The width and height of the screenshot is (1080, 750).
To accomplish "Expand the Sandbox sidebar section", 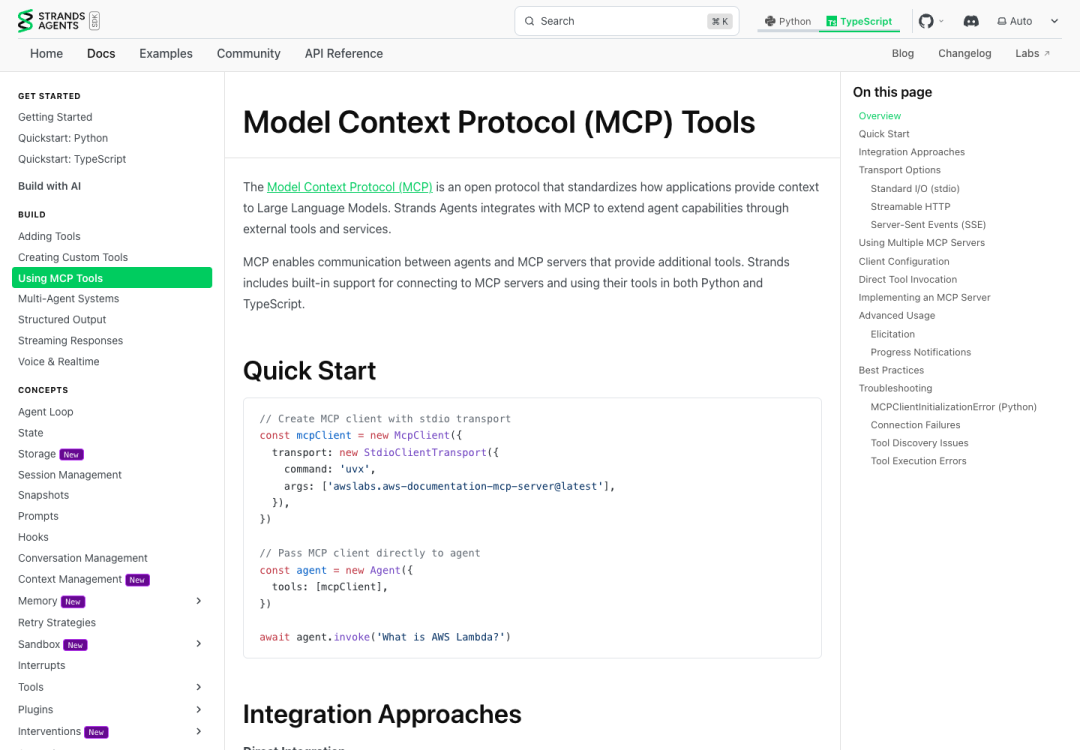I will point(198,644).
